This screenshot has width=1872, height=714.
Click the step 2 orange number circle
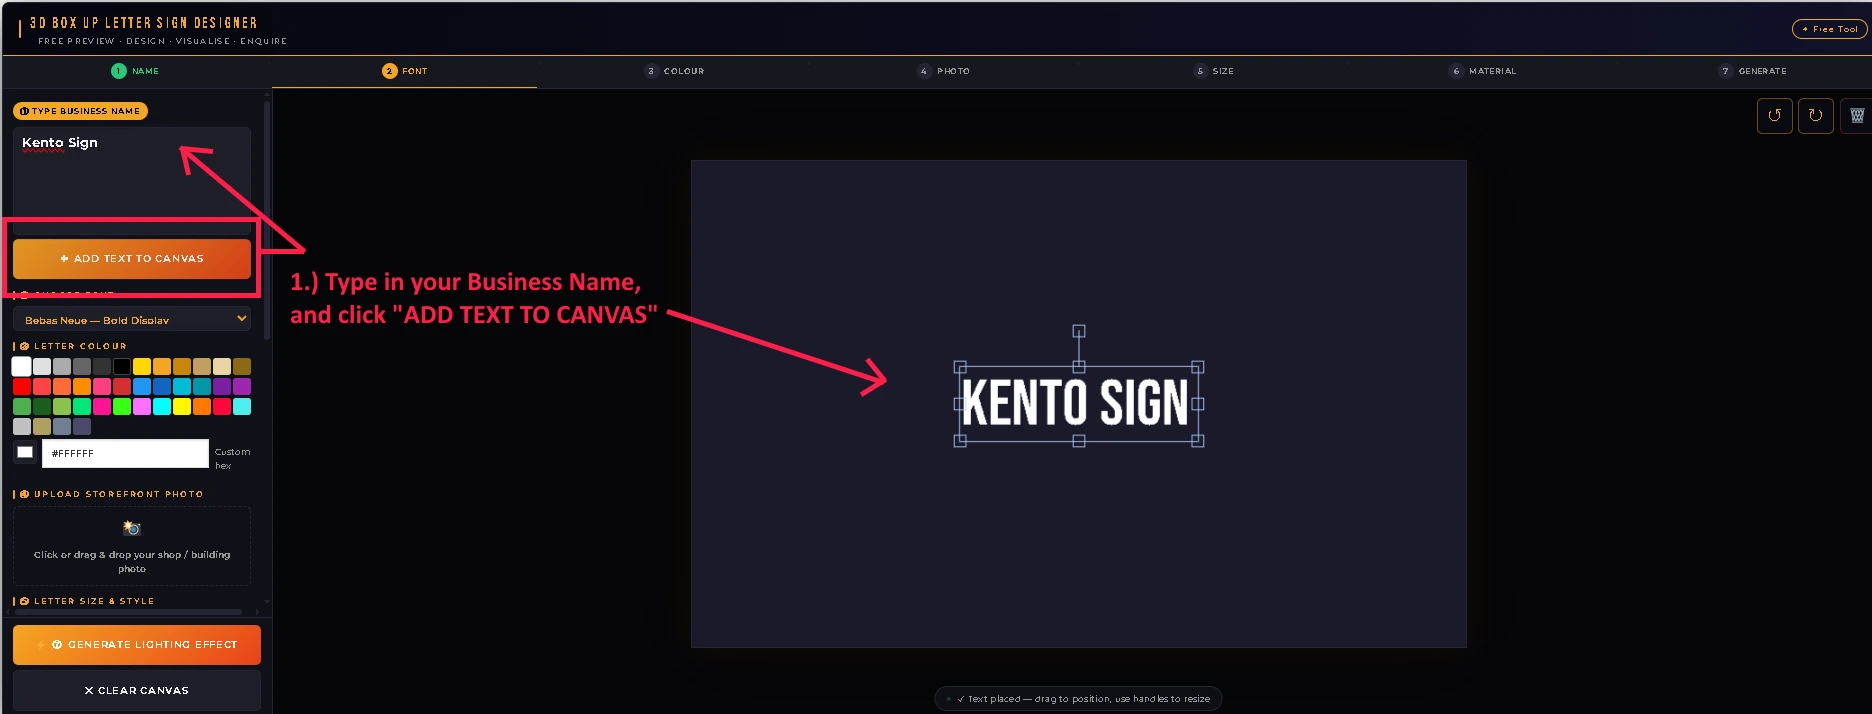(x=389, y=71)
